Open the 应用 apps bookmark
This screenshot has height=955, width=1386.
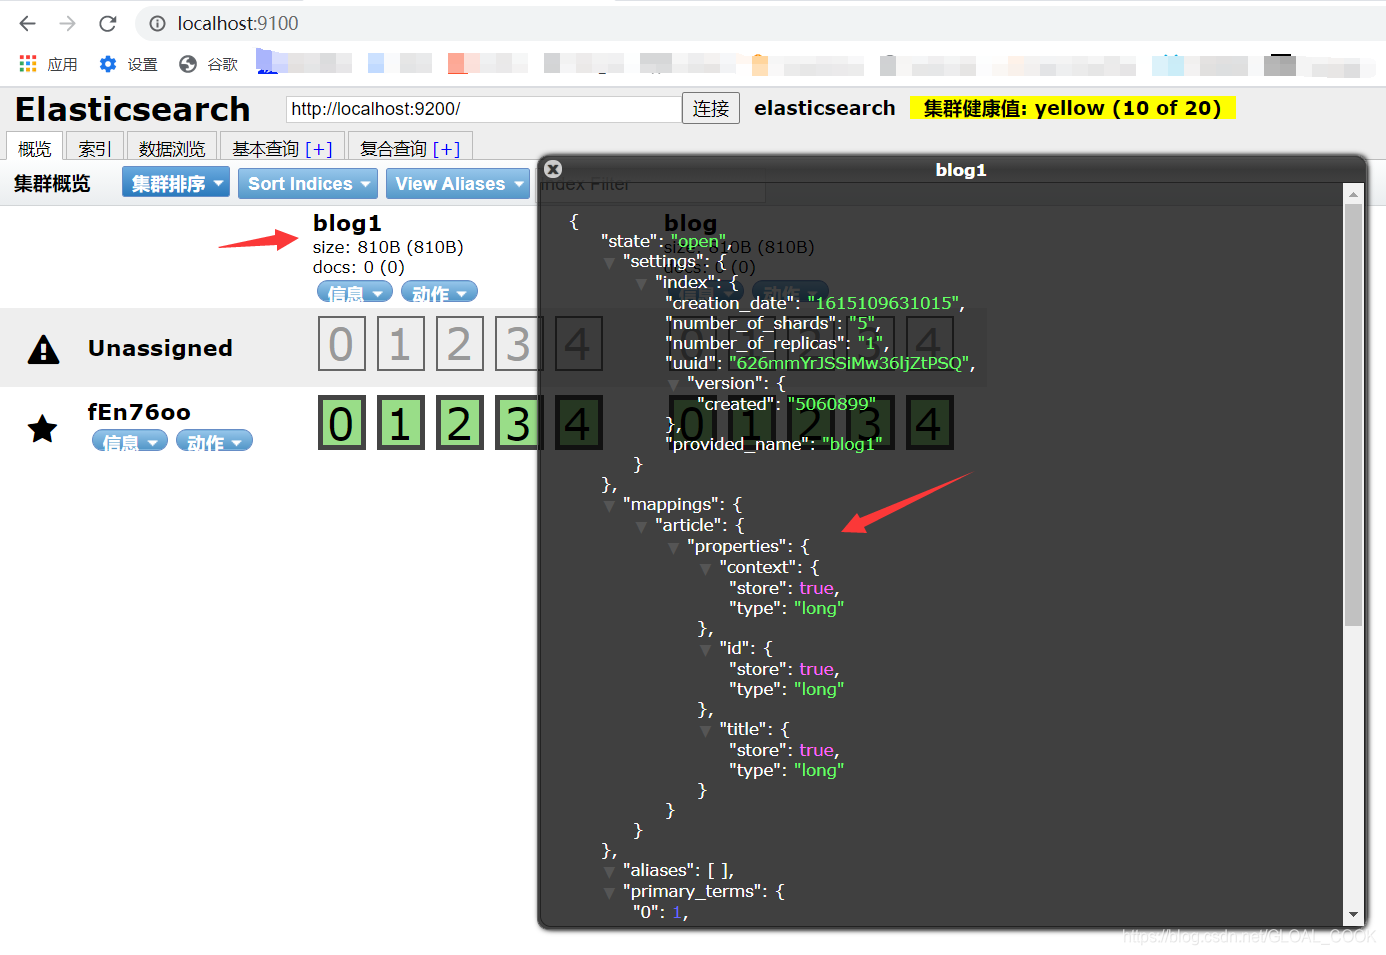pos(48,64)
